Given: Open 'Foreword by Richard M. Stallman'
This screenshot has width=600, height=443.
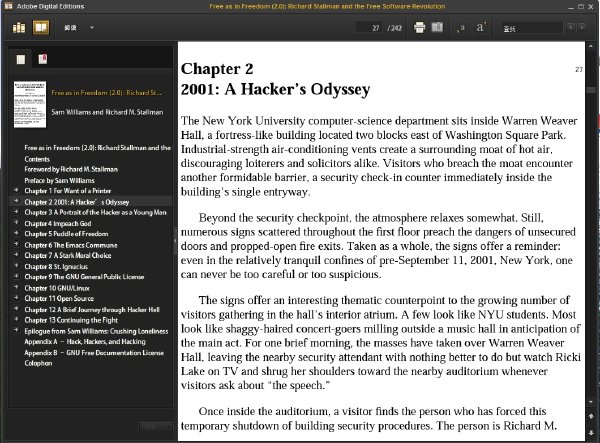Looking at the screenshot, I should coord(71,169).
